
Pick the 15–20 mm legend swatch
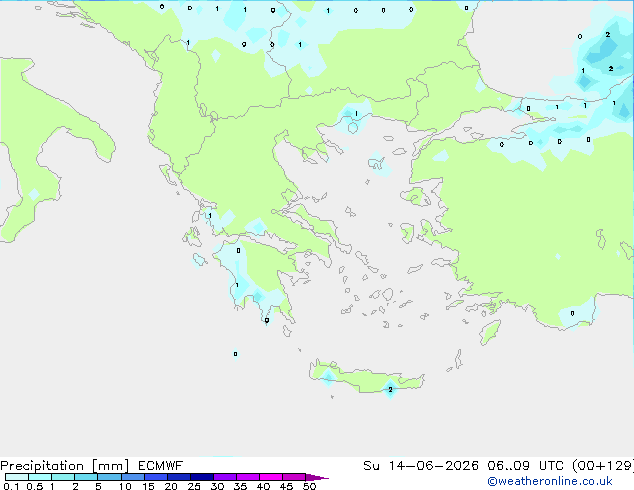coord(156,477)
